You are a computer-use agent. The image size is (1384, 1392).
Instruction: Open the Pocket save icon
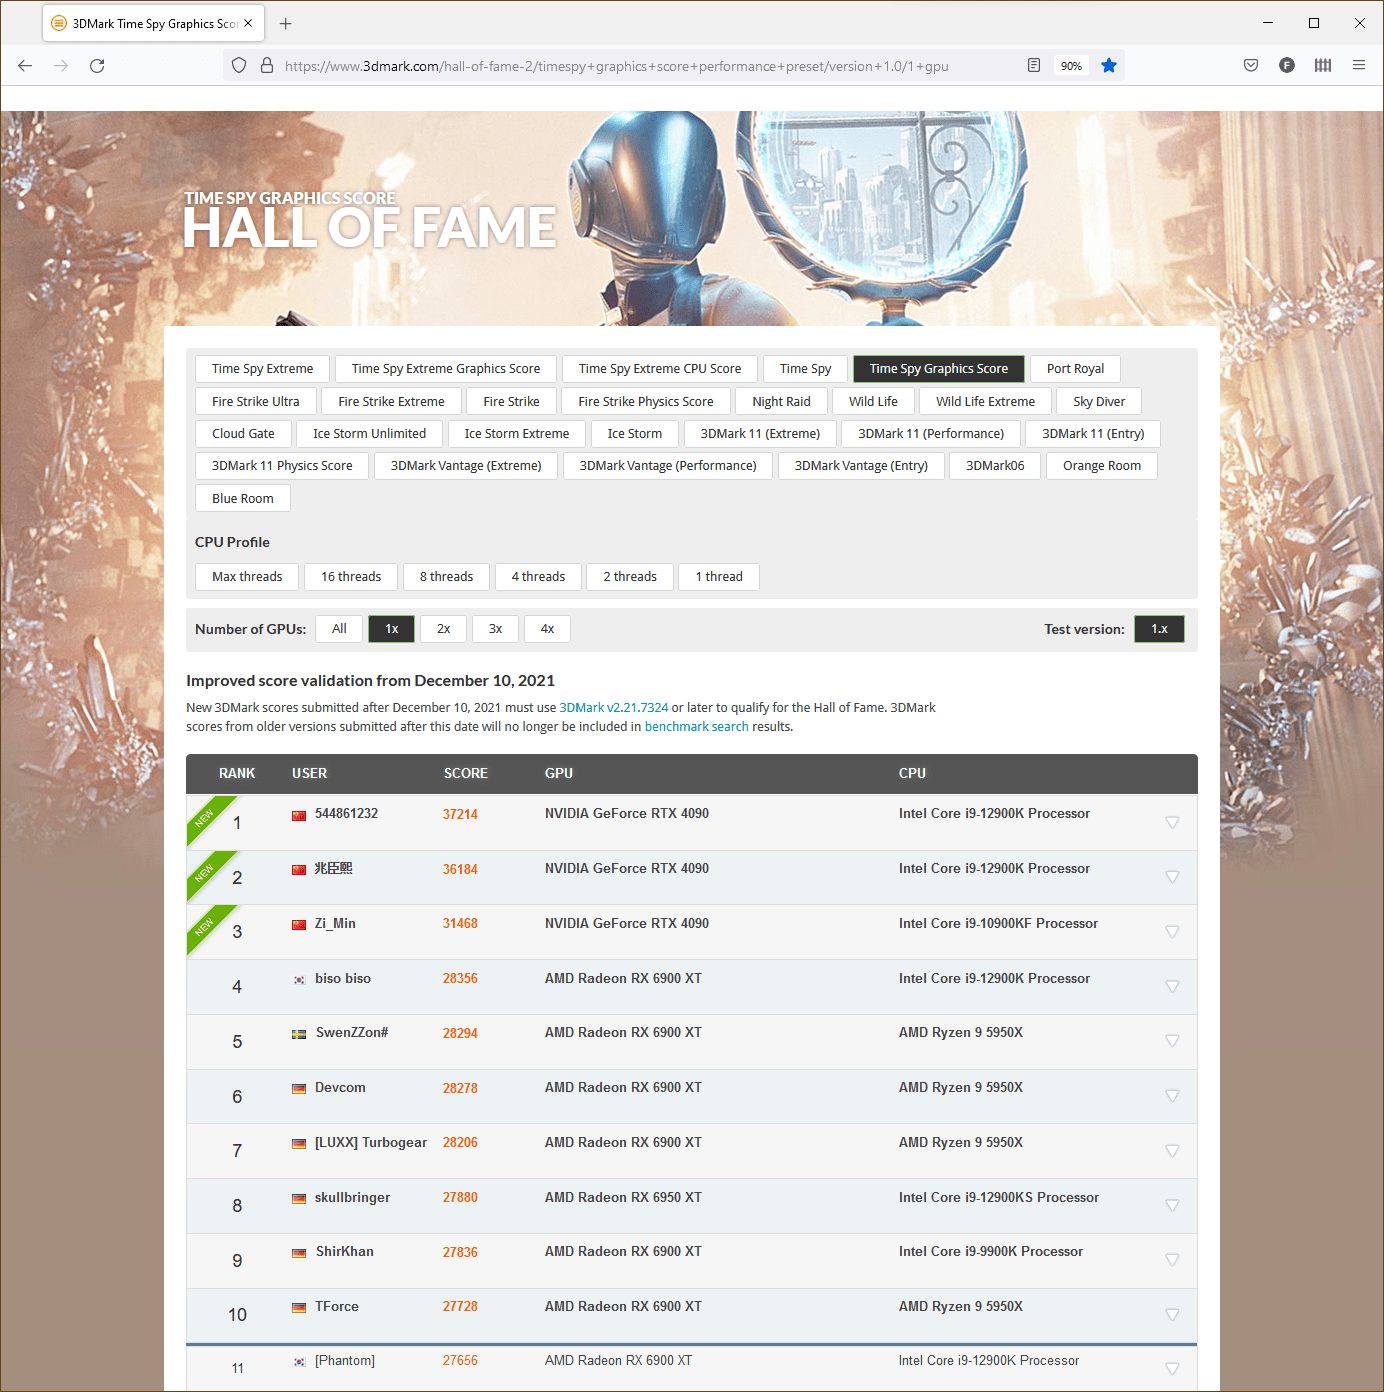tap(1251, 66)
